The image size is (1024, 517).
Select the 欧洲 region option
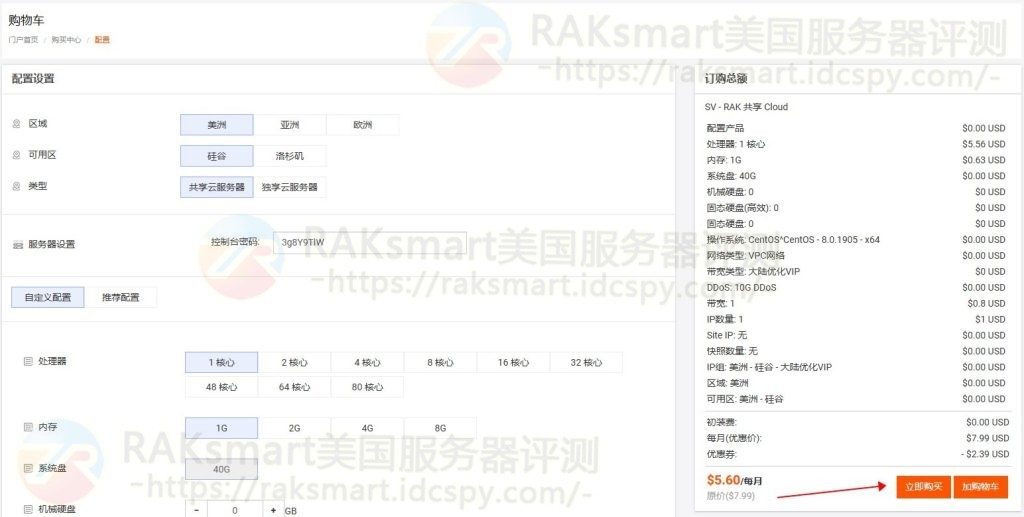click(362, 125)
